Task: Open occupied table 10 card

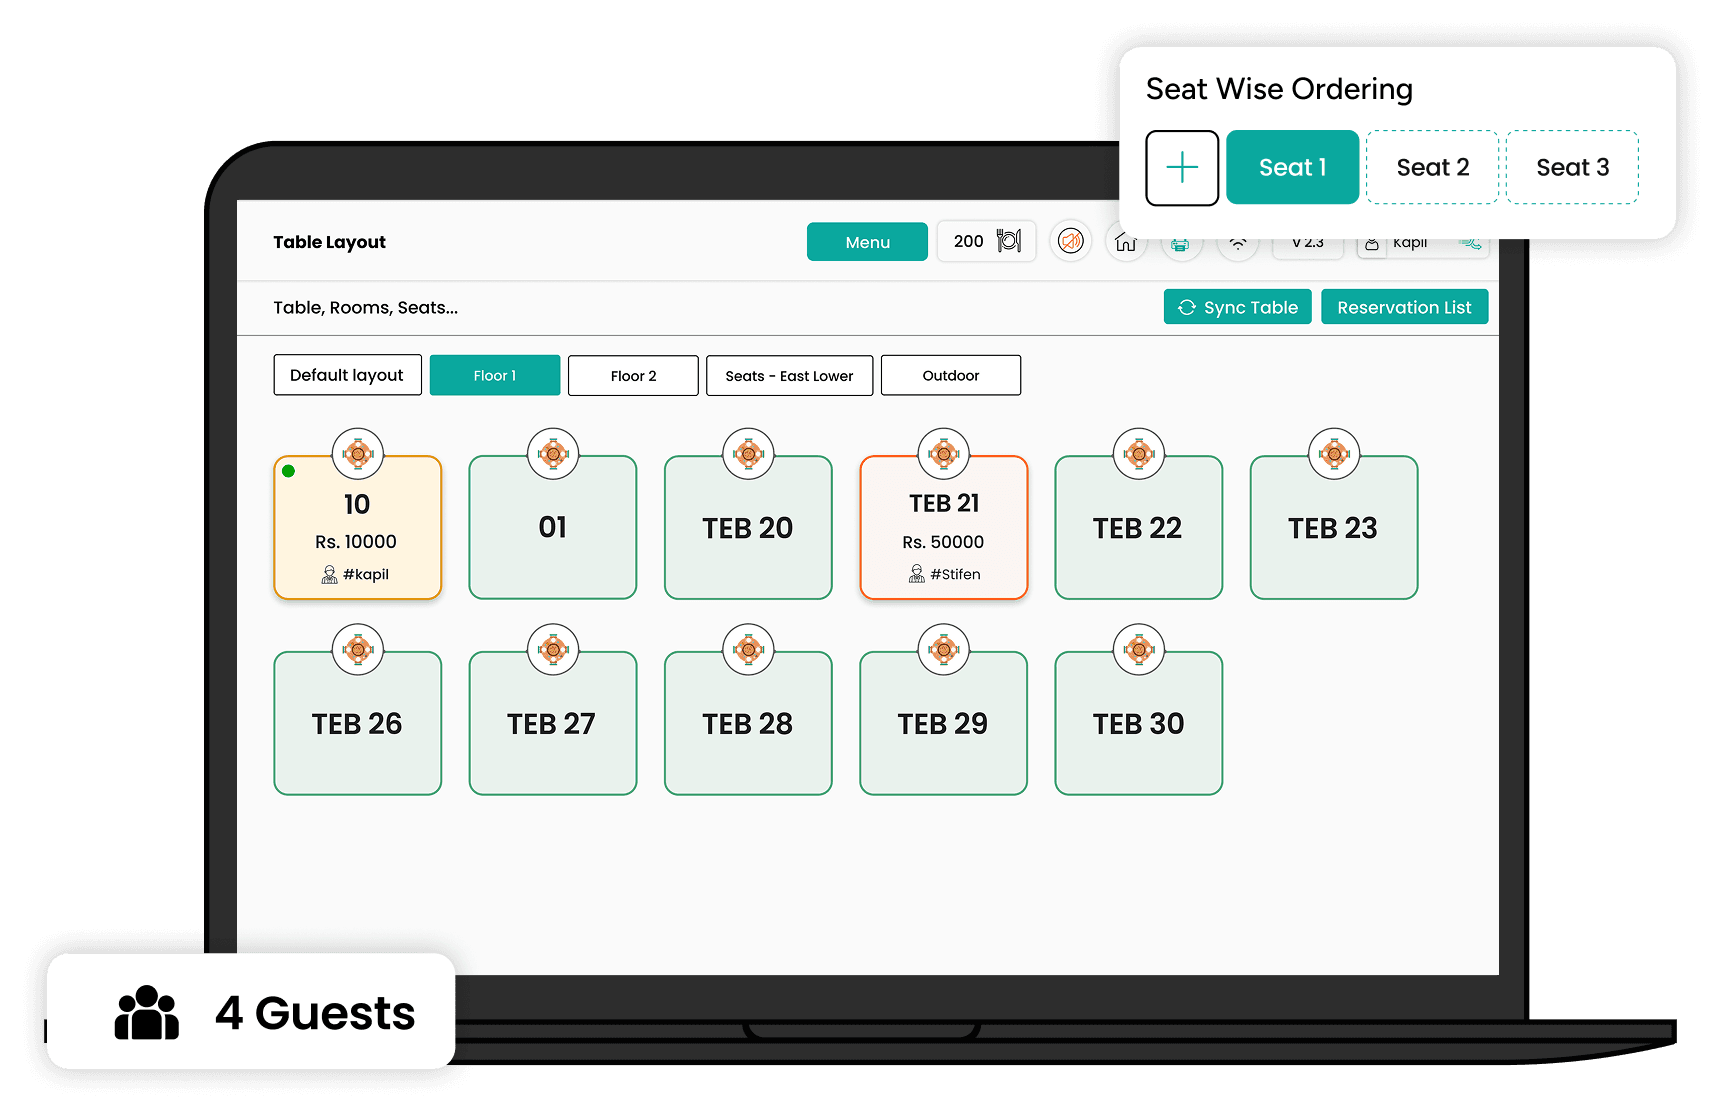Action: pos(357,528)
